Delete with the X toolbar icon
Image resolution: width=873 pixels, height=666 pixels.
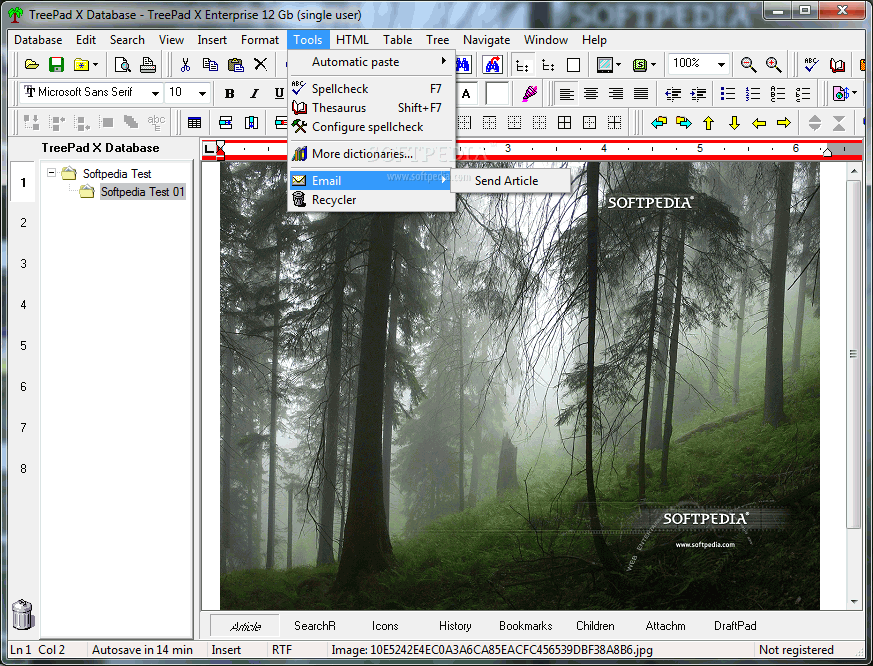[x=260, y=65]
